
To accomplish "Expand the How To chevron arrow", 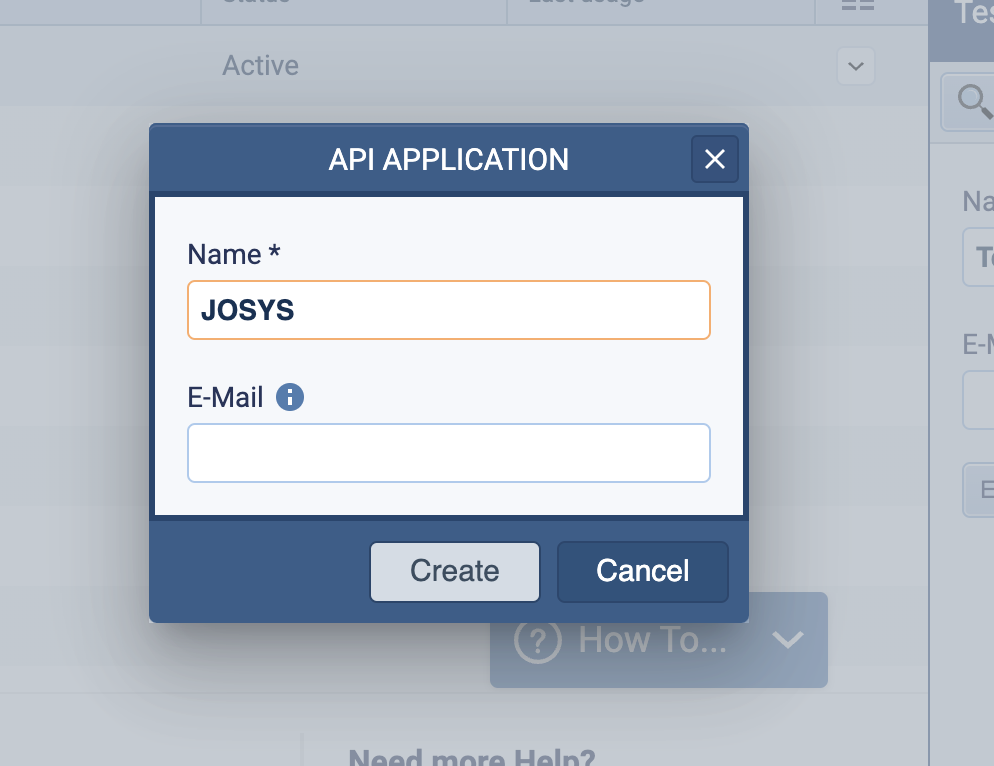I will coord(788,640).
